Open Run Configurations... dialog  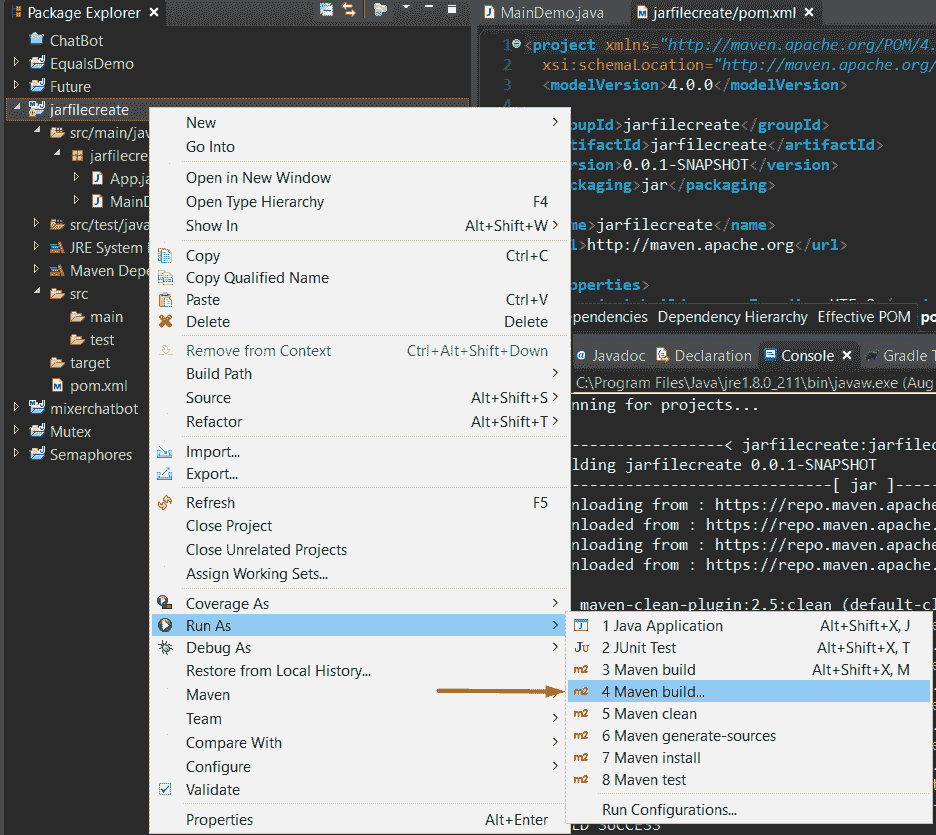coord(669,810)
